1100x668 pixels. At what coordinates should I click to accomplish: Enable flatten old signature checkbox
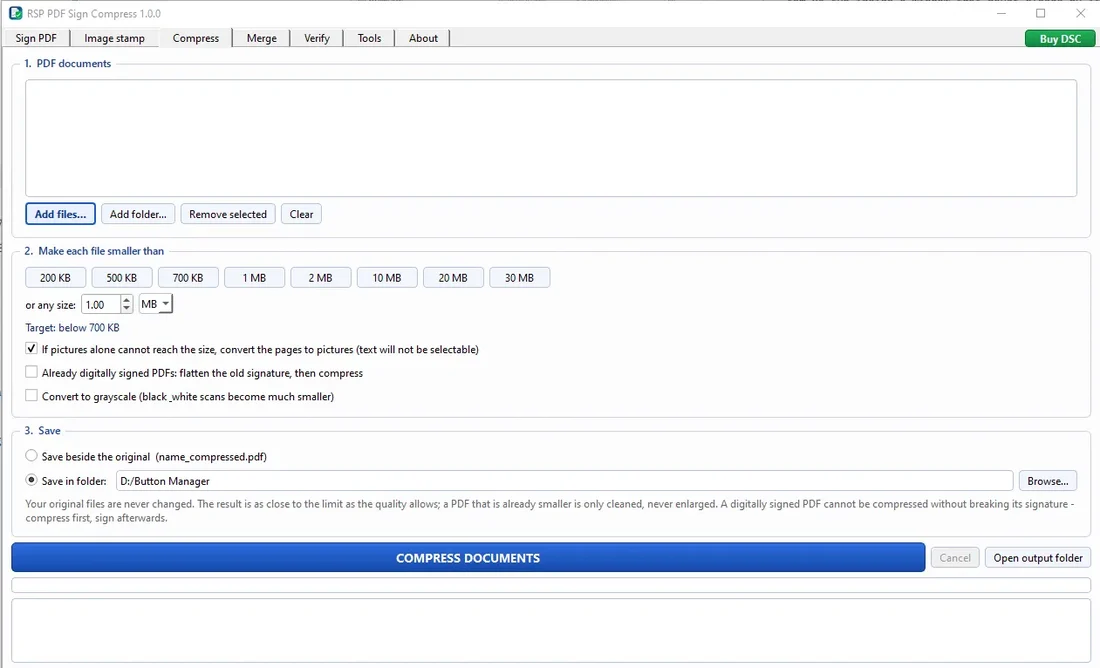(x=32, y=372)
